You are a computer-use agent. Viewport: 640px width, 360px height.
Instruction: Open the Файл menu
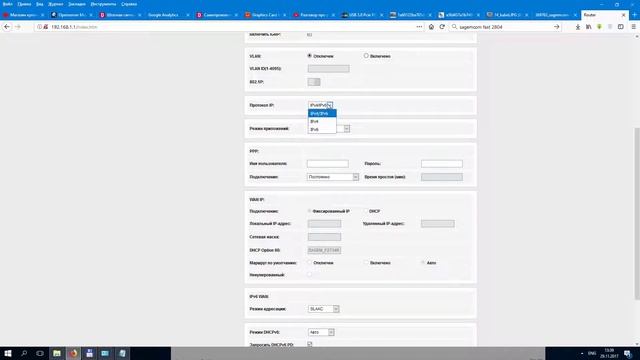[x=7, y=4]
